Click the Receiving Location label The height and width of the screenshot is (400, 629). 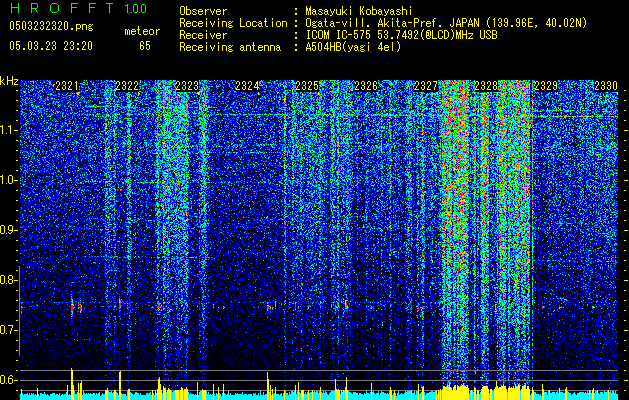click(x=233, y=23)
